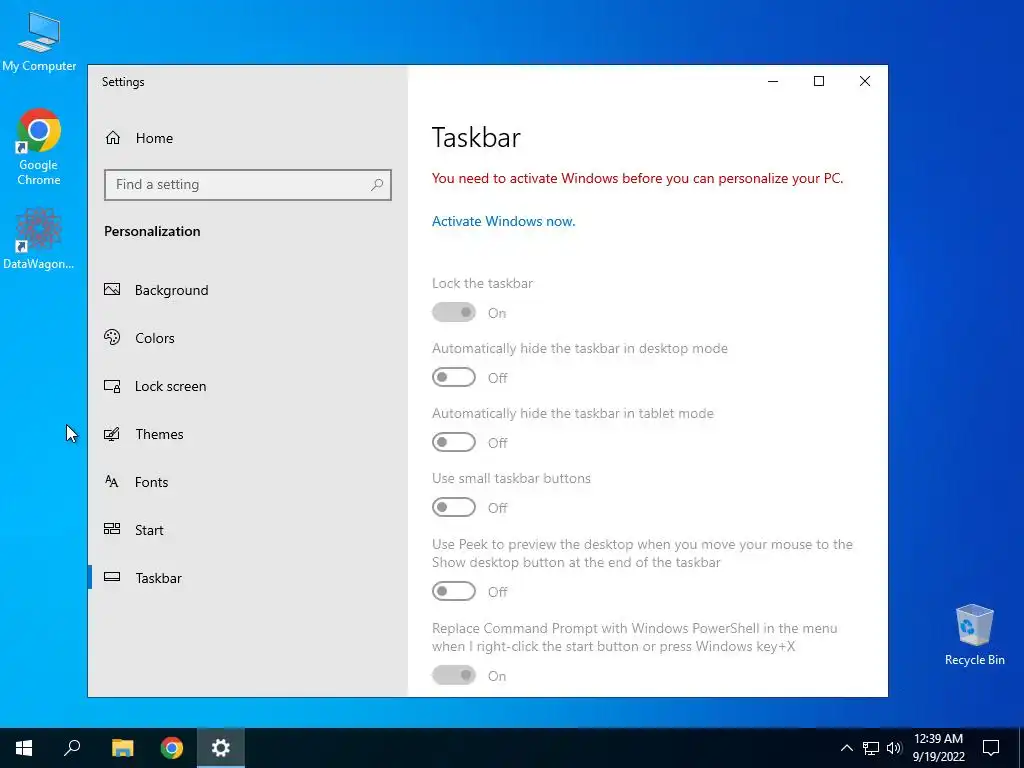Go to Home in Settings
The height and width of the screenshot is (768, 1024).
tap(248, 138)
